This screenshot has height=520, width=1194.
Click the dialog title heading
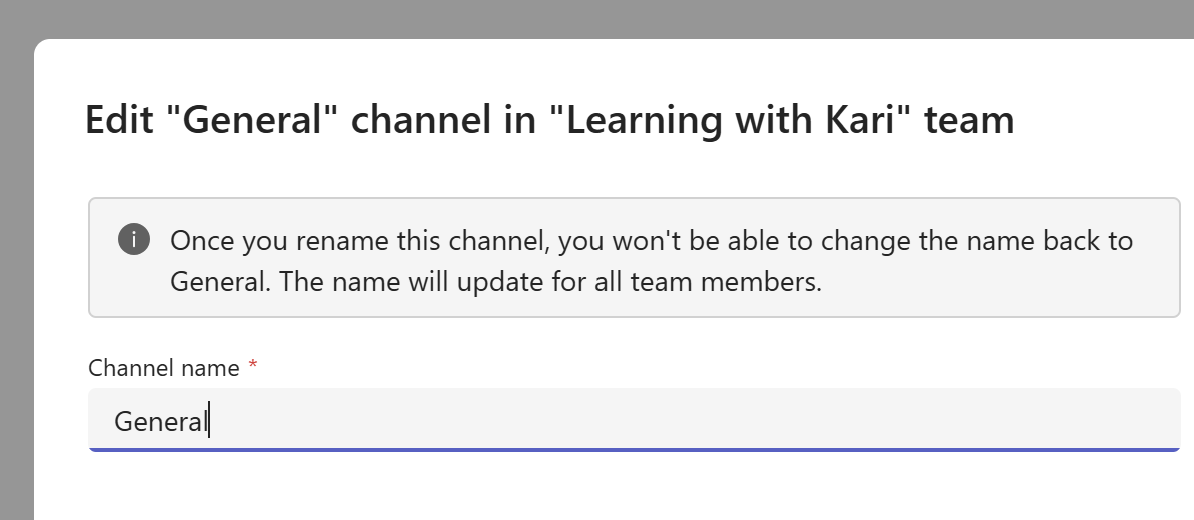(x=549, y=120)
